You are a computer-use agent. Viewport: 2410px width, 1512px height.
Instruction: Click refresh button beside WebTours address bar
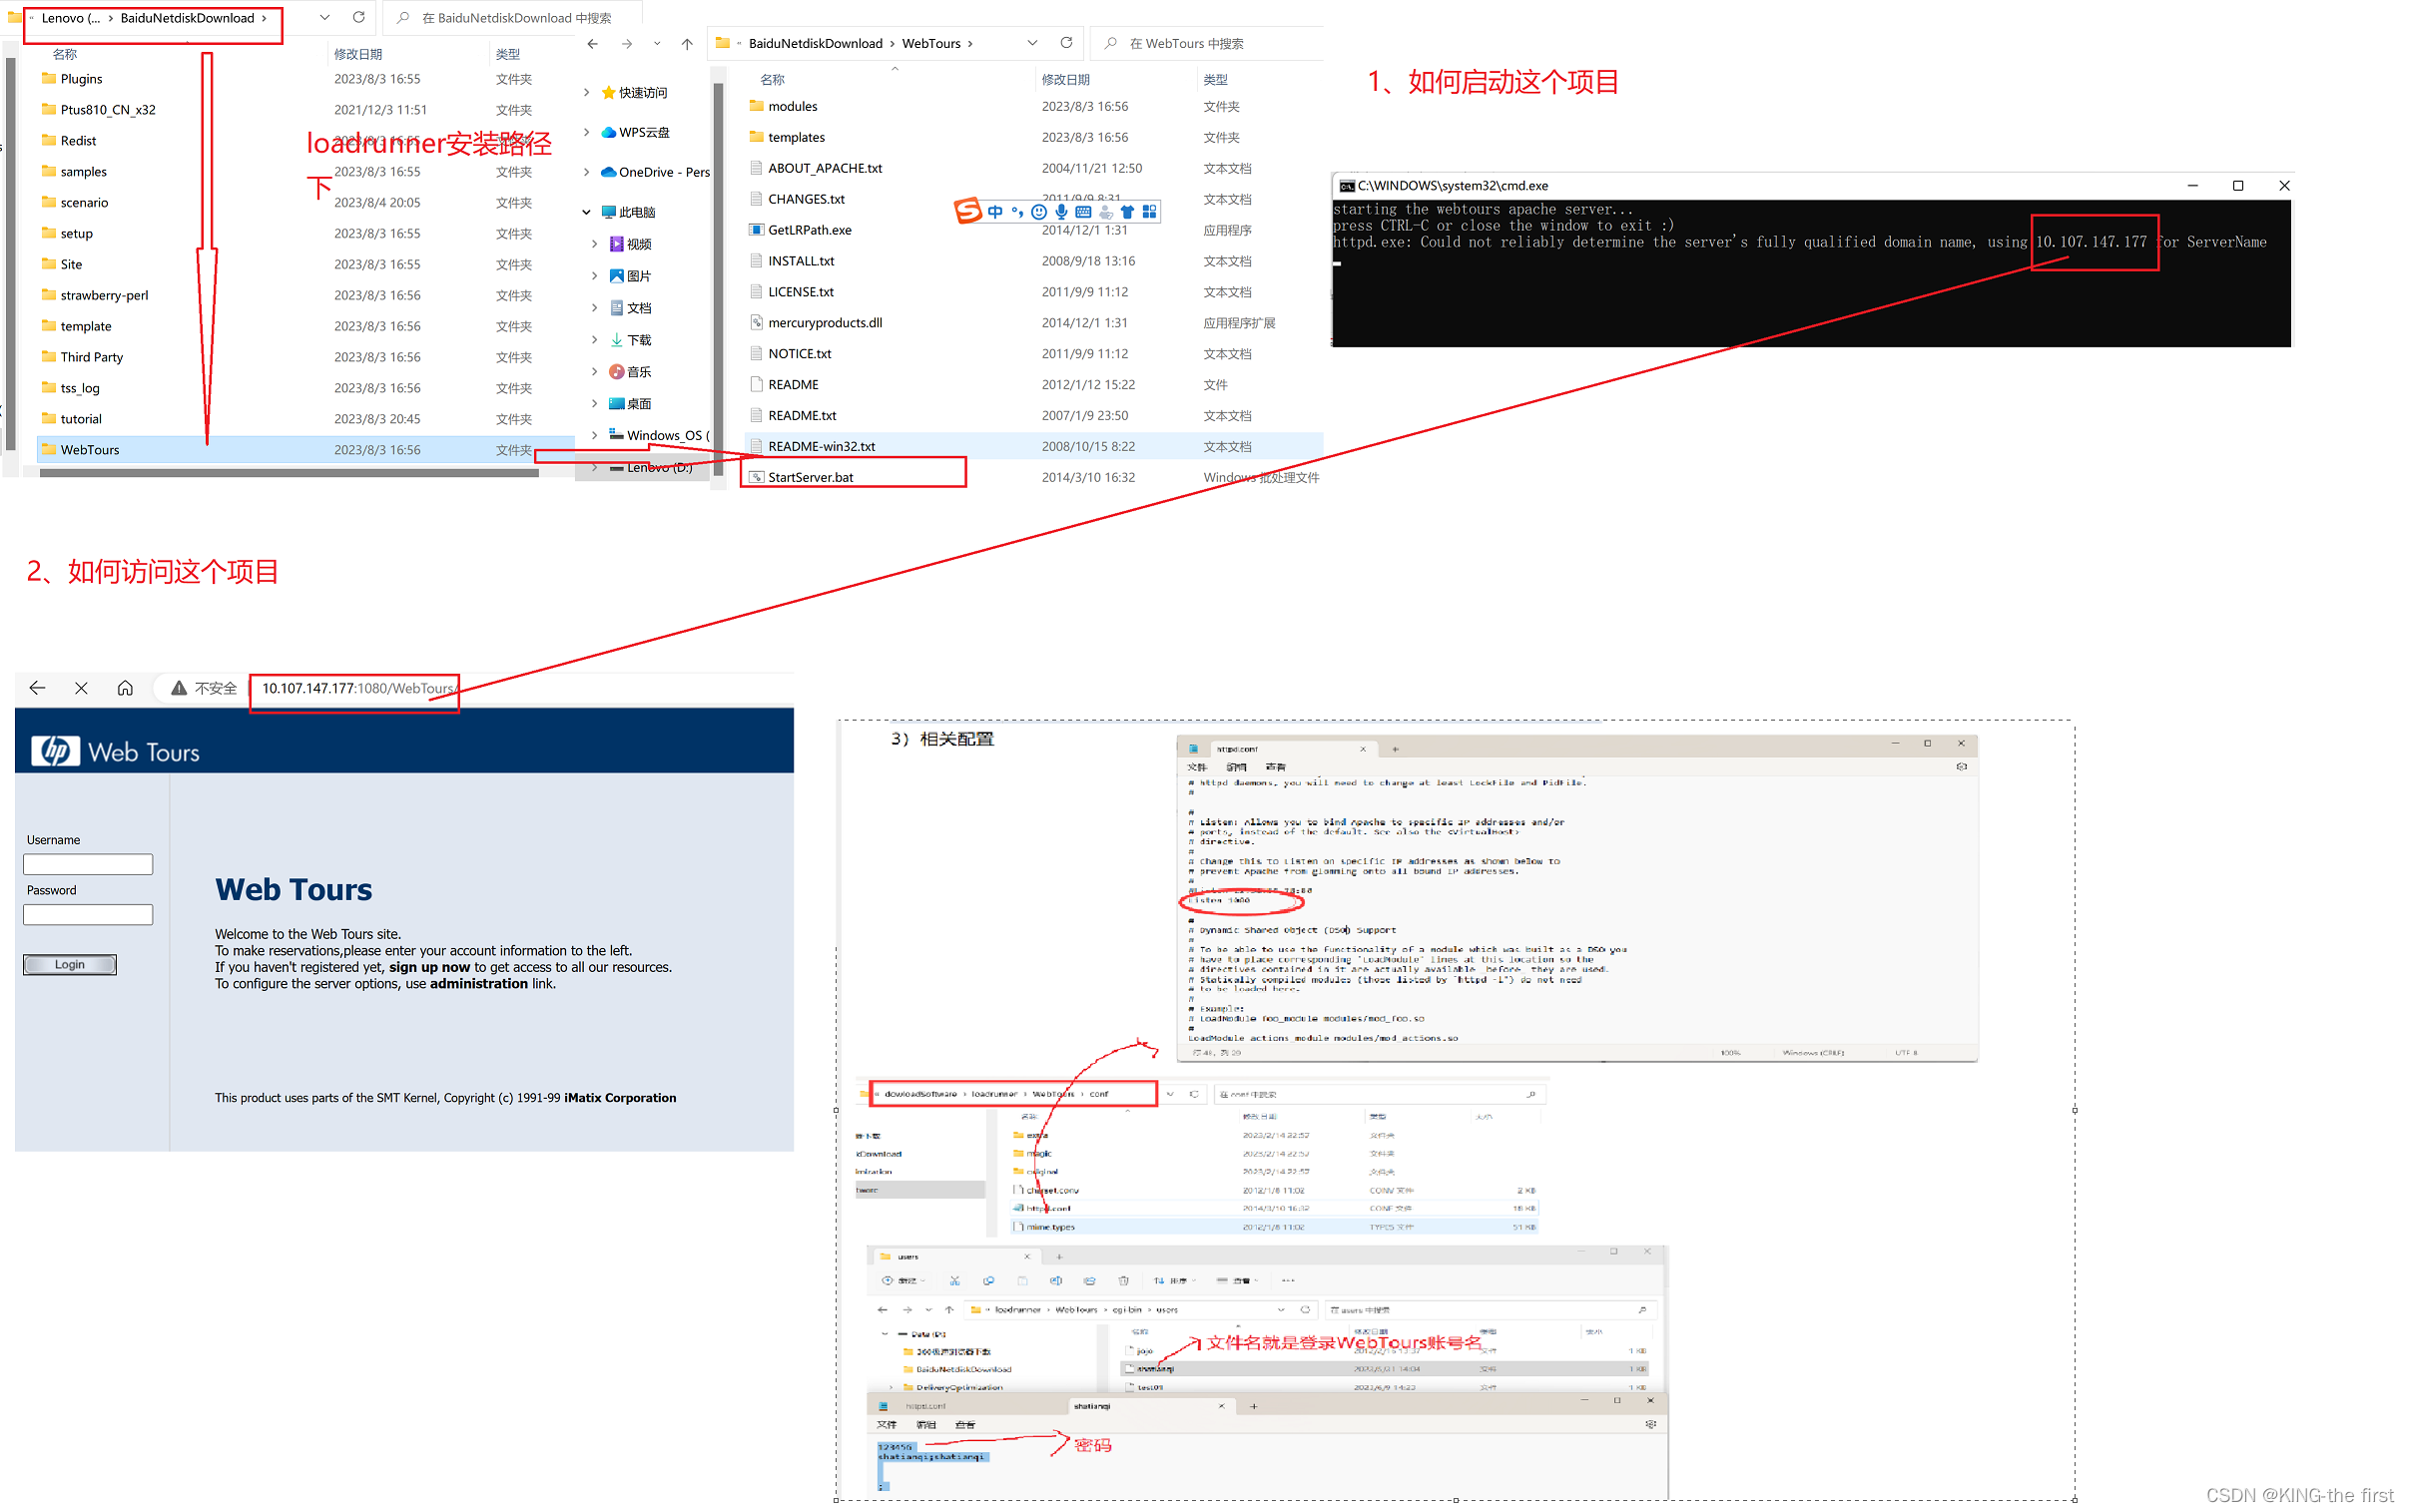[x=1066, y=43]
